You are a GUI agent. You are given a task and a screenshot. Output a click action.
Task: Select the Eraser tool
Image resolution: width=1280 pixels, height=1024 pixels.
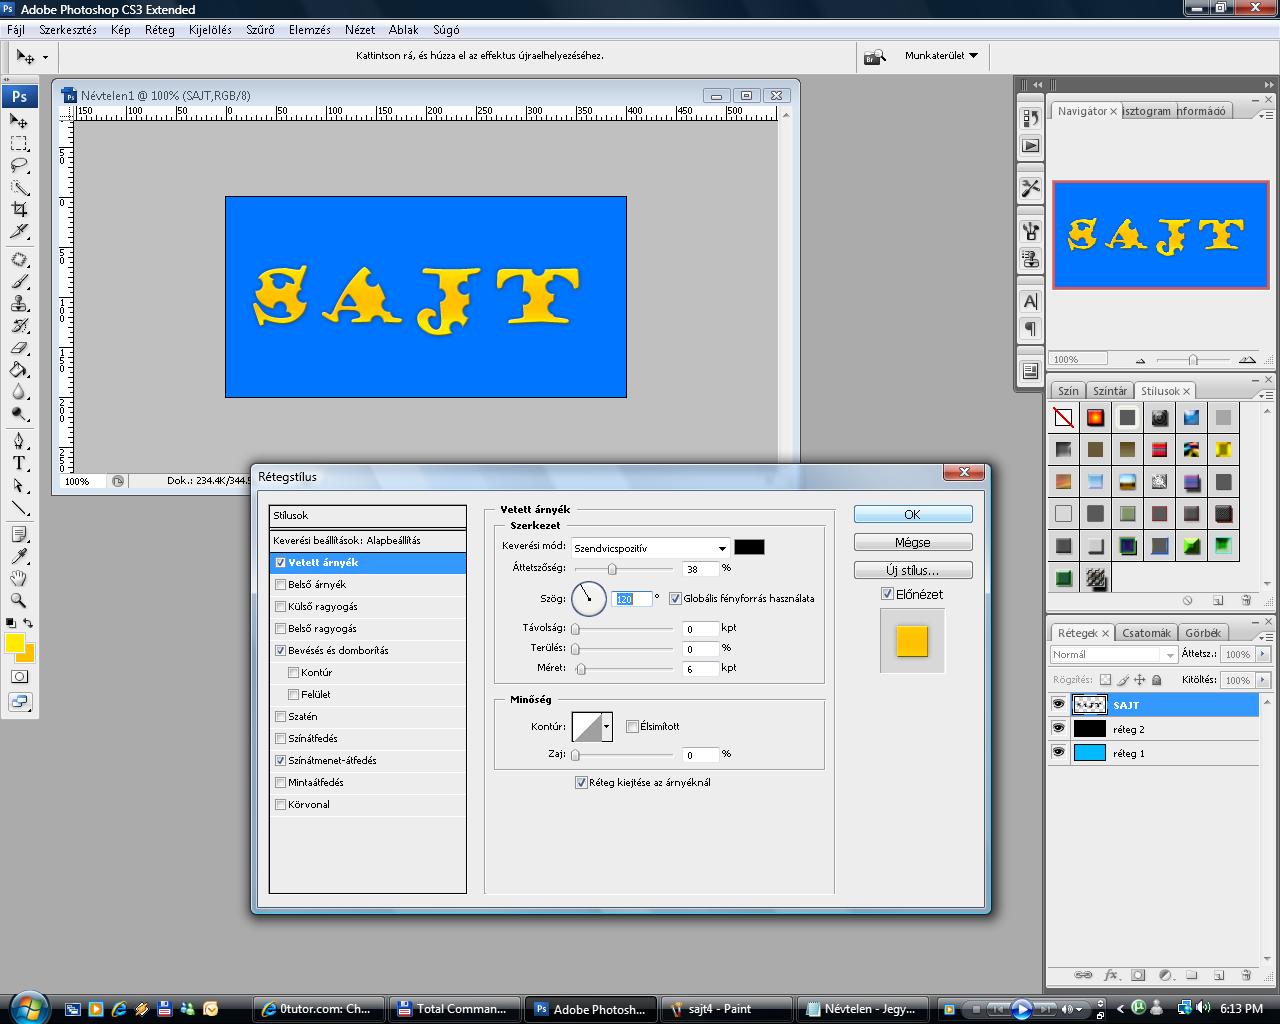(x=19, y=348)
